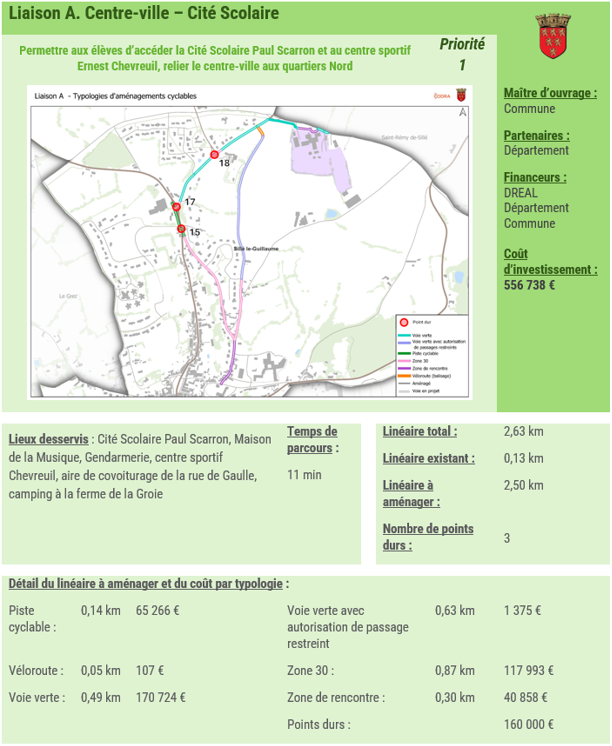
Task: Click the Financeurs heading
Action: pos(535,177)
